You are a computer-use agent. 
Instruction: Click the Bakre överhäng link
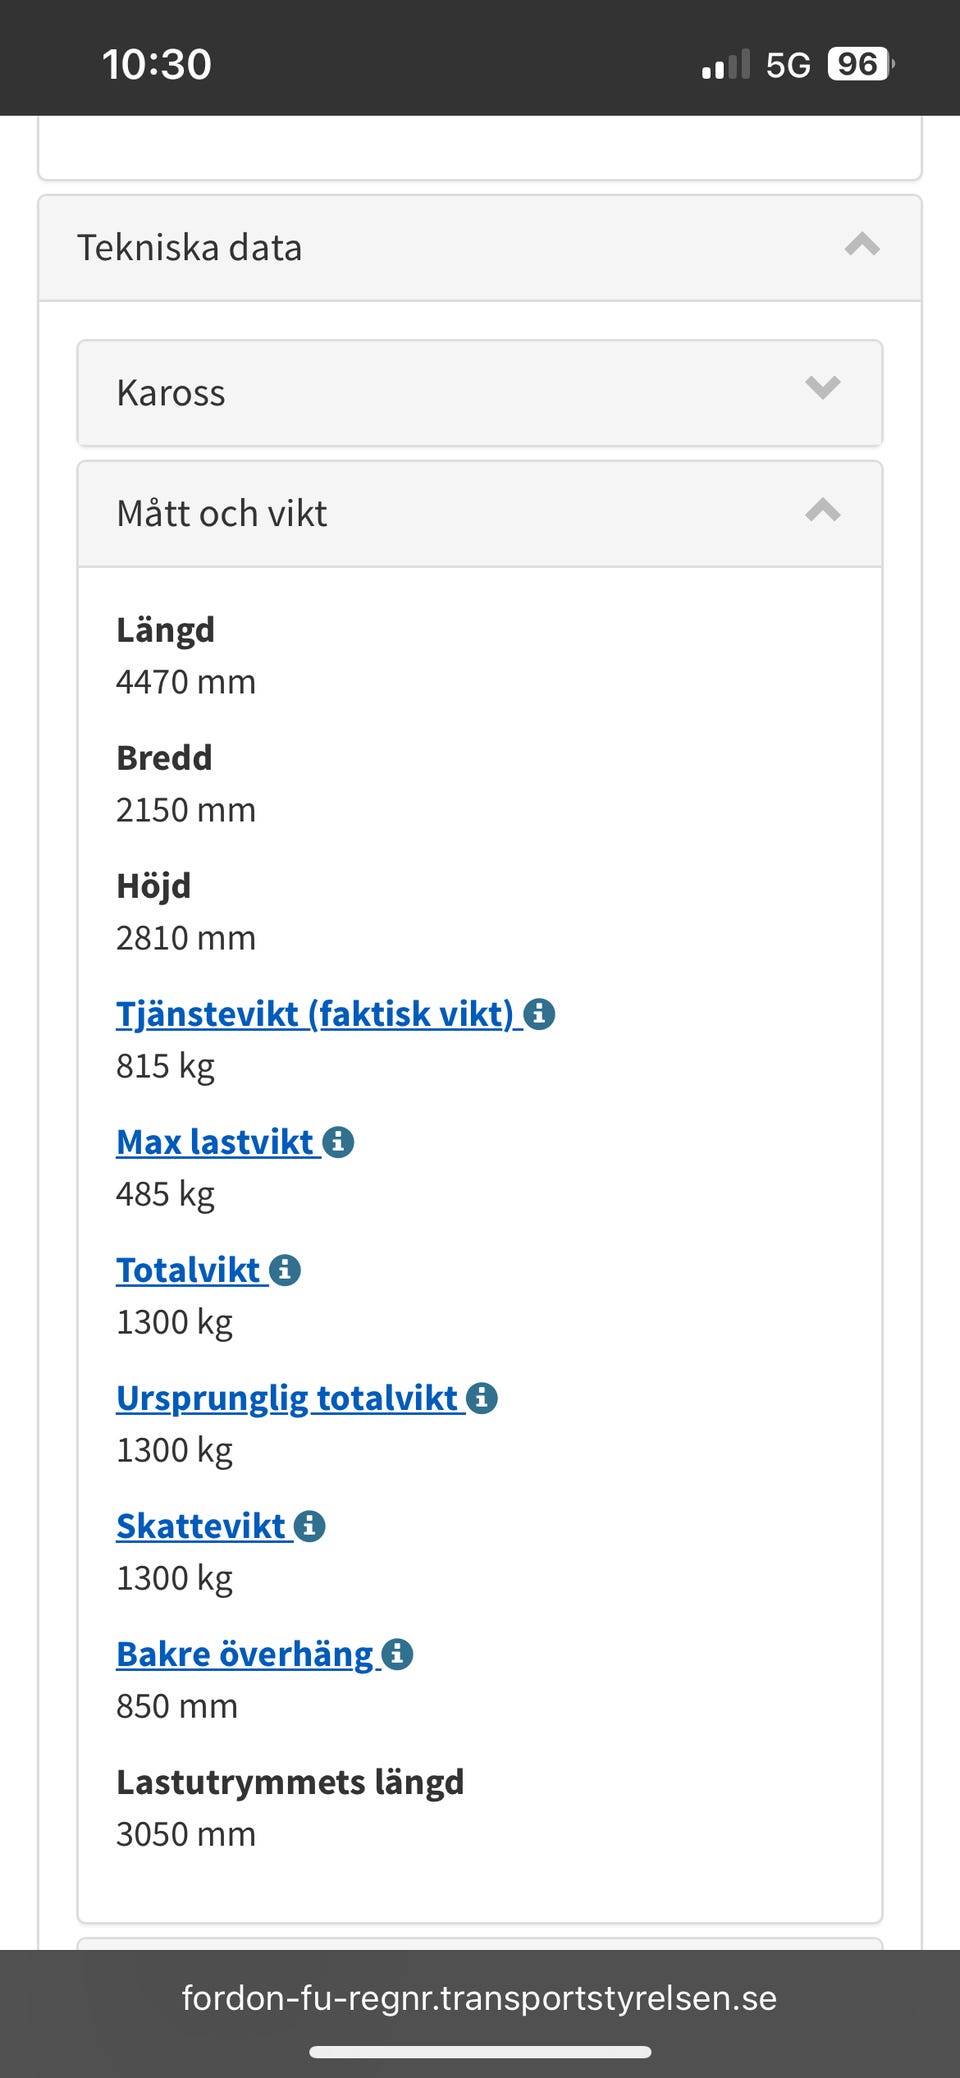244,1654
